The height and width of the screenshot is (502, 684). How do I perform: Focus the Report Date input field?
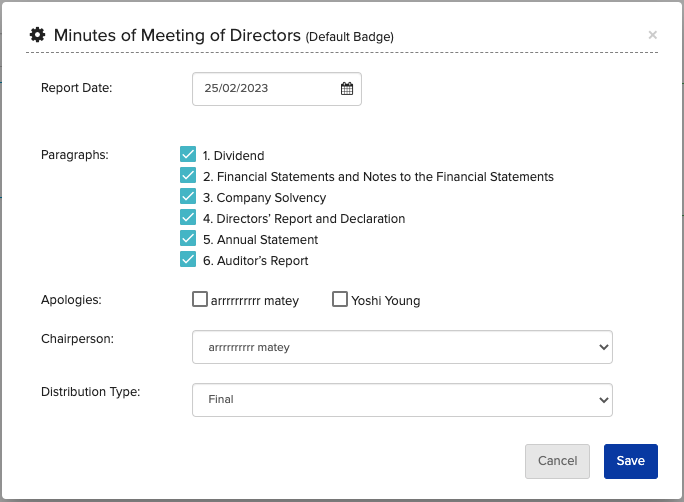[277, 89]
